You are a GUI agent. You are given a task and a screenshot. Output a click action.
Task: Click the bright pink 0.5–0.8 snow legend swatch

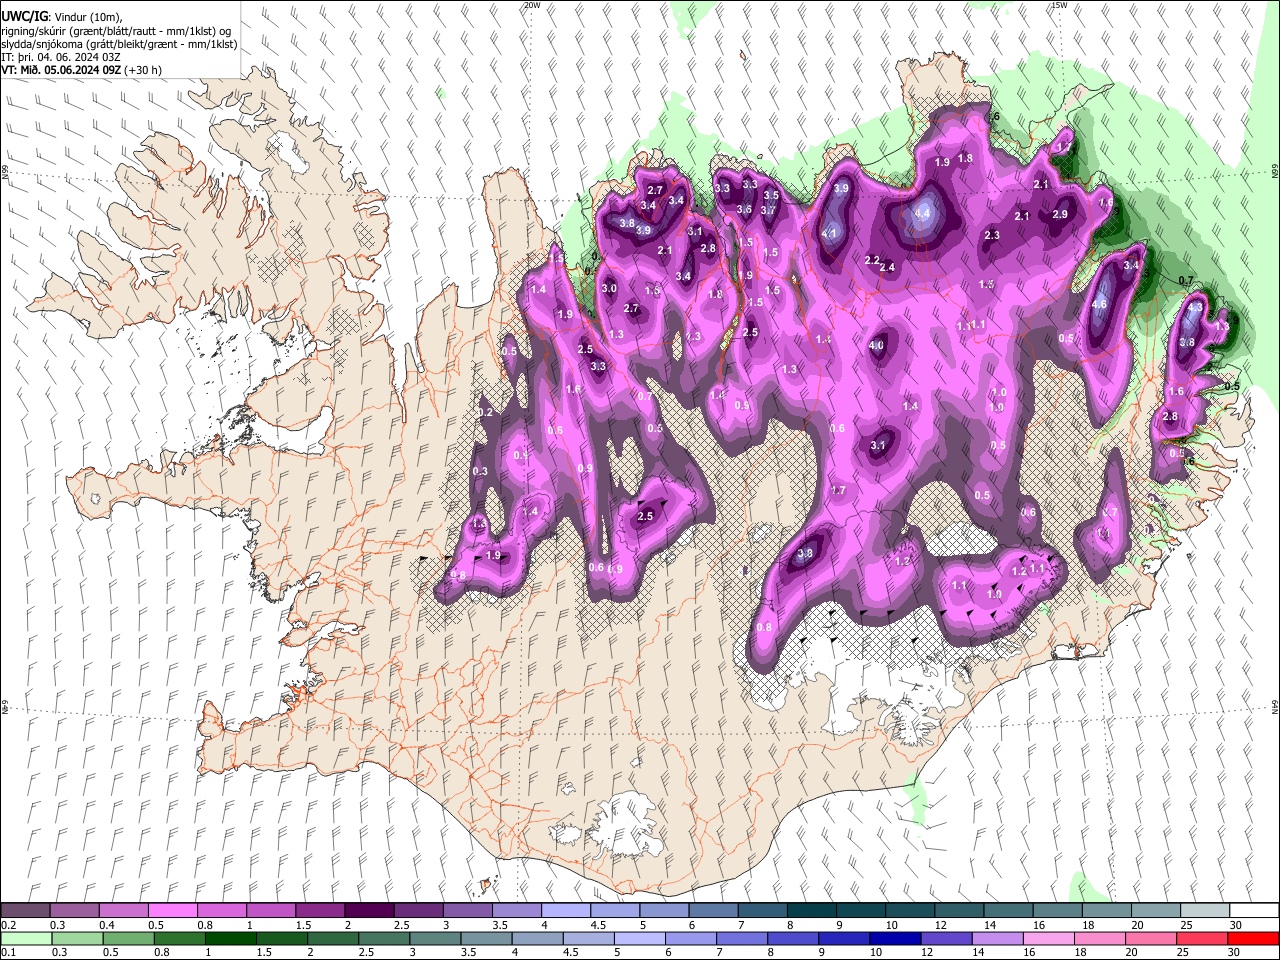point(172,910)
